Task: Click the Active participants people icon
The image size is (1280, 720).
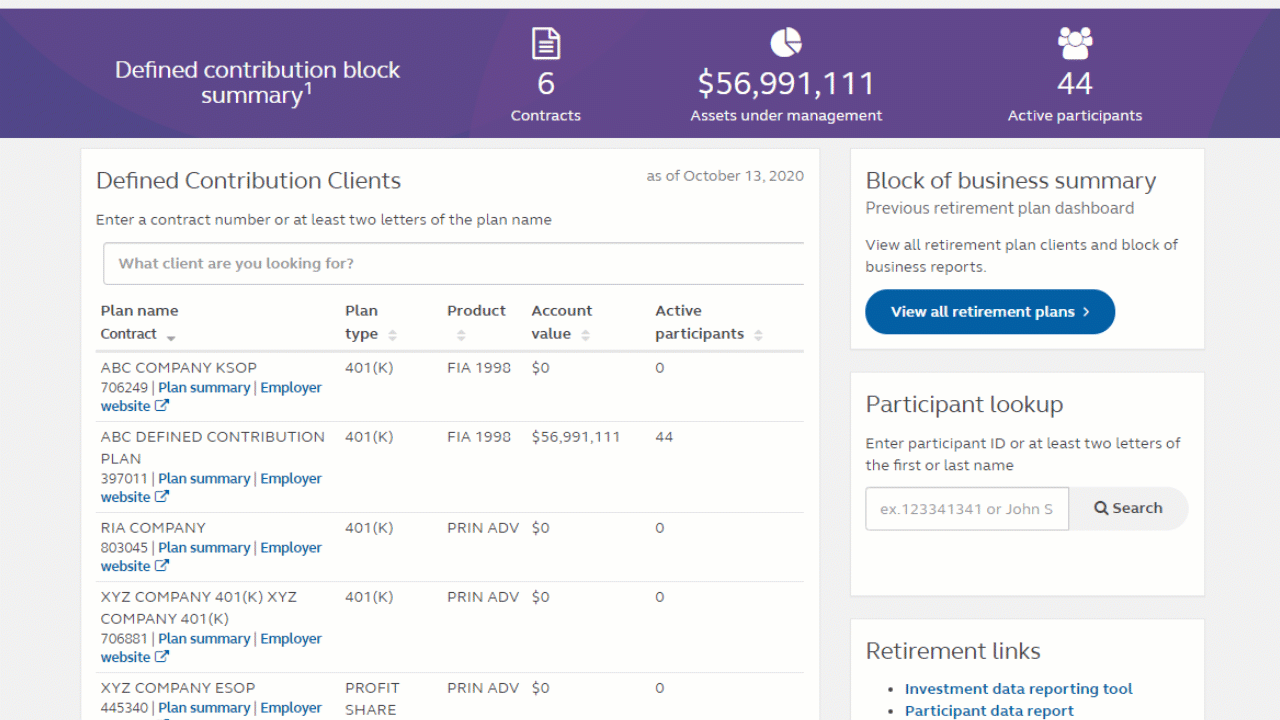Action: click(1075, 43)
